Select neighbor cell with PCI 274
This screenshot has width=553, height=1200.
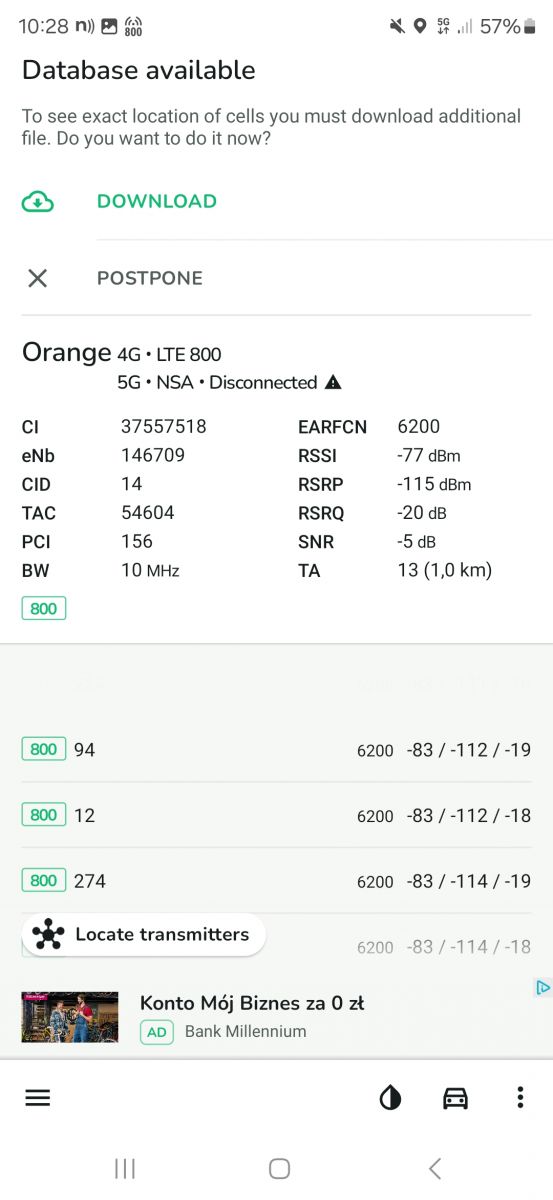(276, 881)
